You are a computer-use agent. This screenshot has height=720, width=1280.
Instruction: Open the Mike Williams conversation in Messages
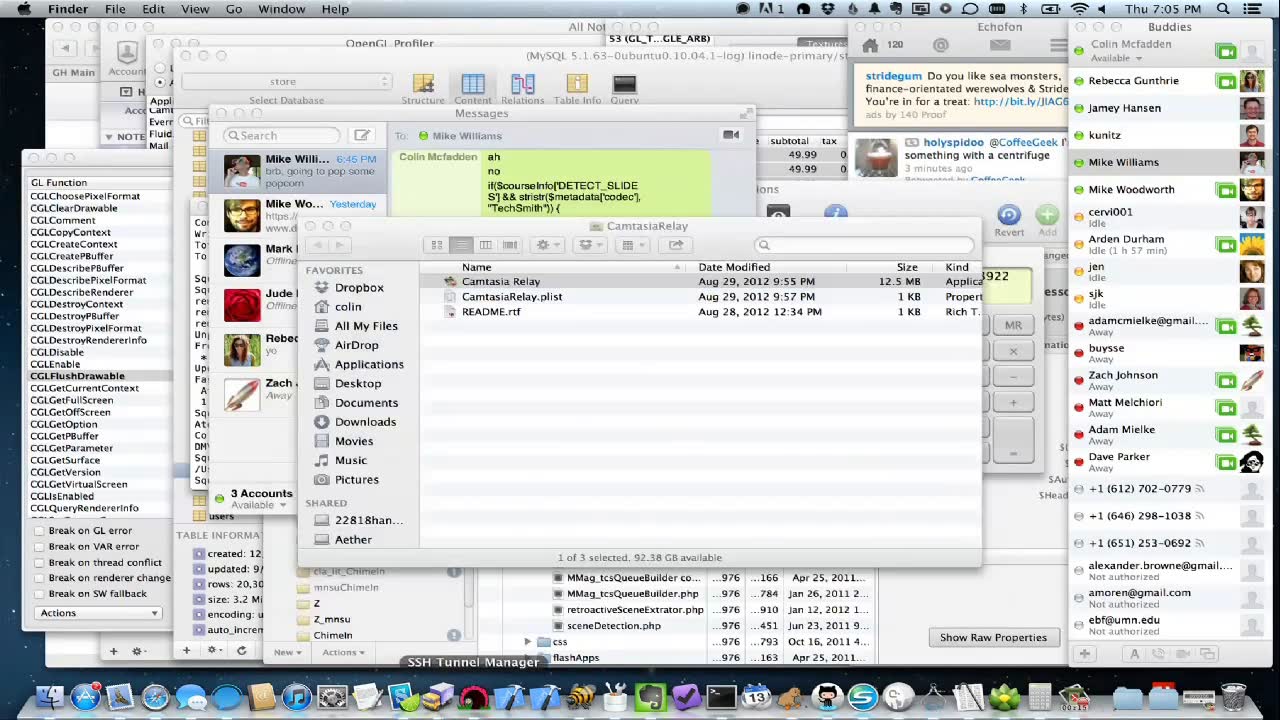[300, 170]
